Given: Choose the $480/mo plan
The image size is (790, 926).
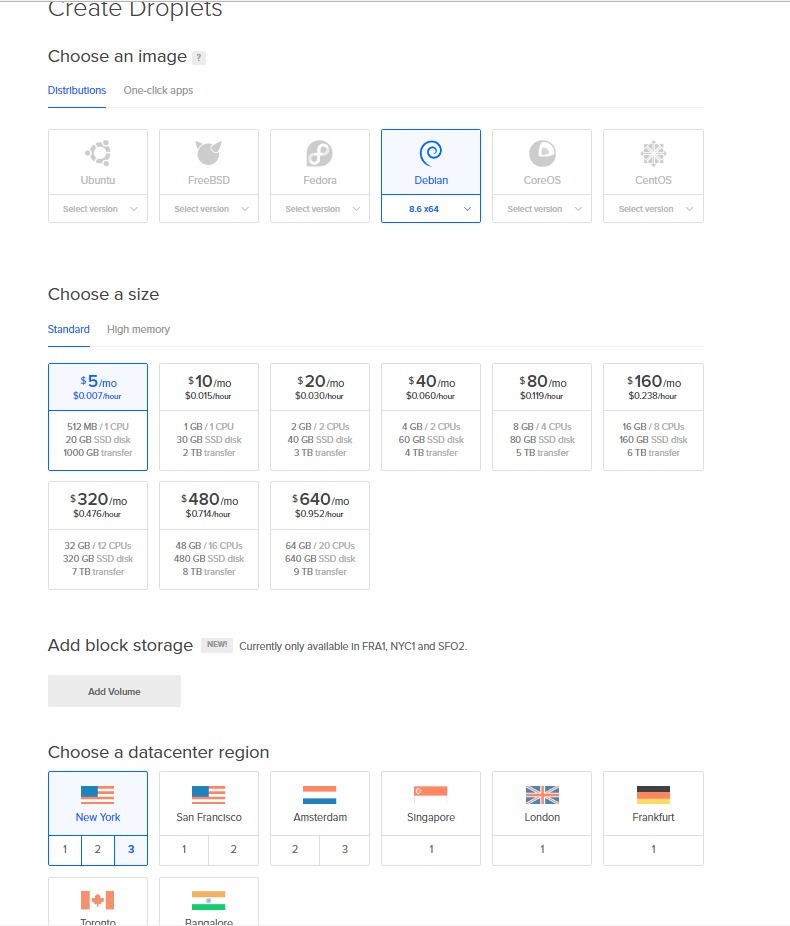Looking at the screenshot, I should [209, 536].
